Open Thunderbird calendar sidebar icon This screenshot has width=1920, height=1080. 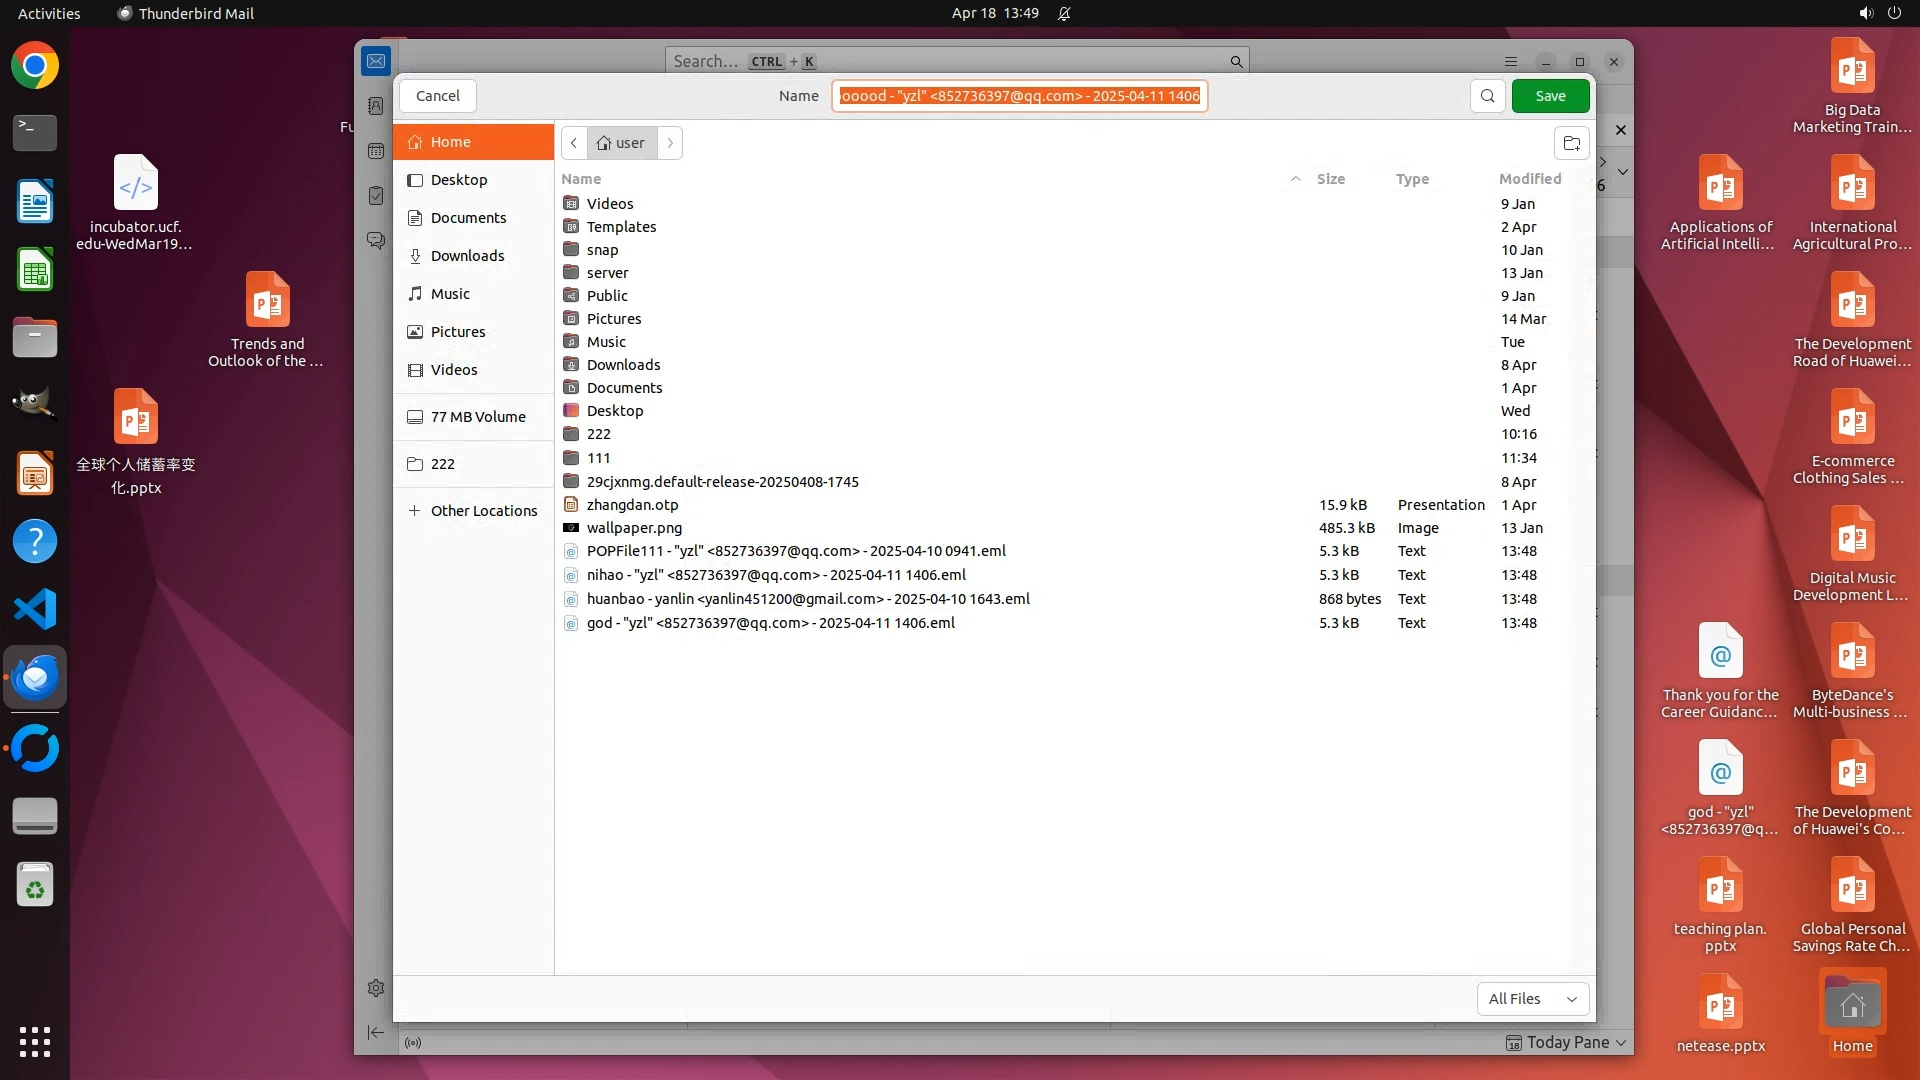point(376,151)
